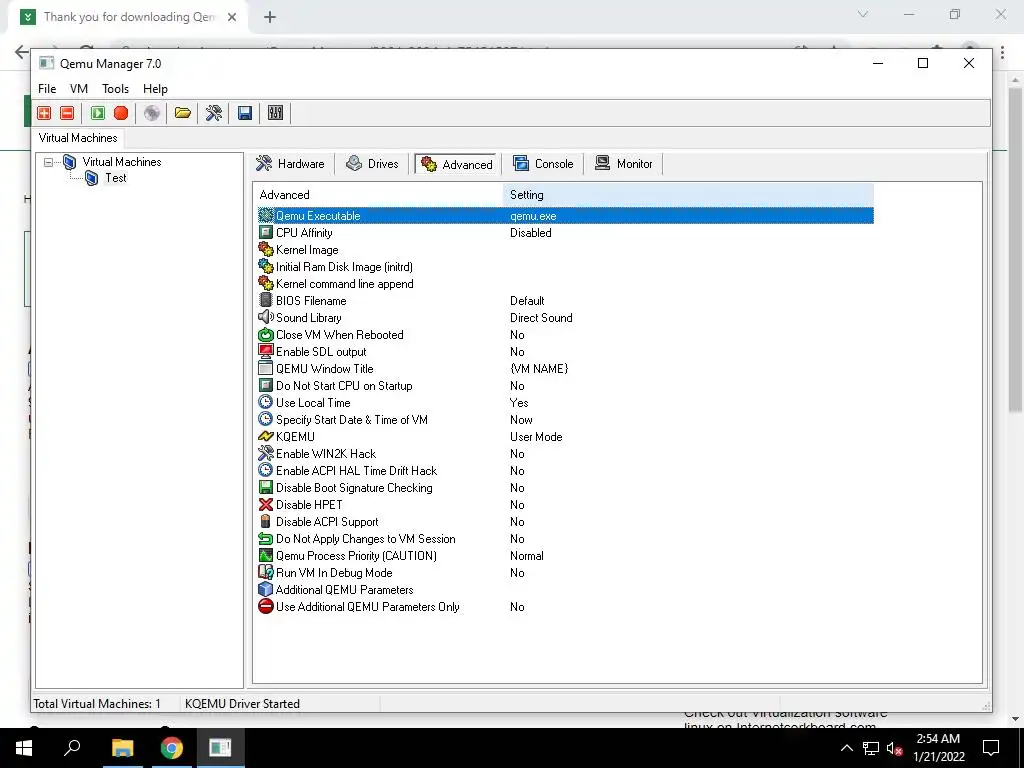Open the File menu

click(x=47, y=89)
